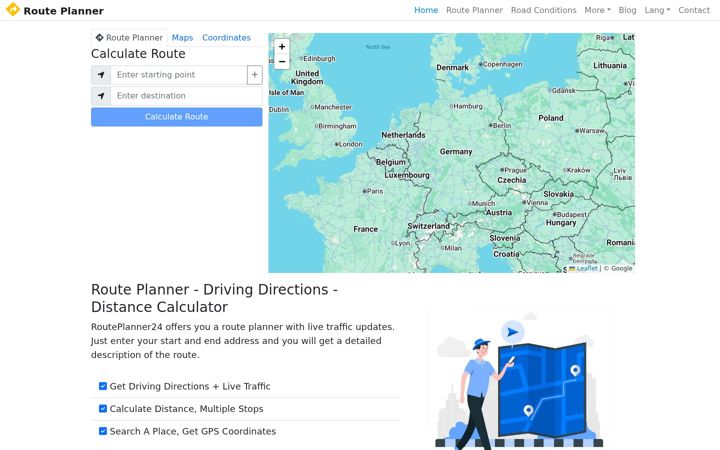The width and height of the screenshot is (720, 450).
Task: Click the Milan city label on map
Action: (x=453, y=248)
